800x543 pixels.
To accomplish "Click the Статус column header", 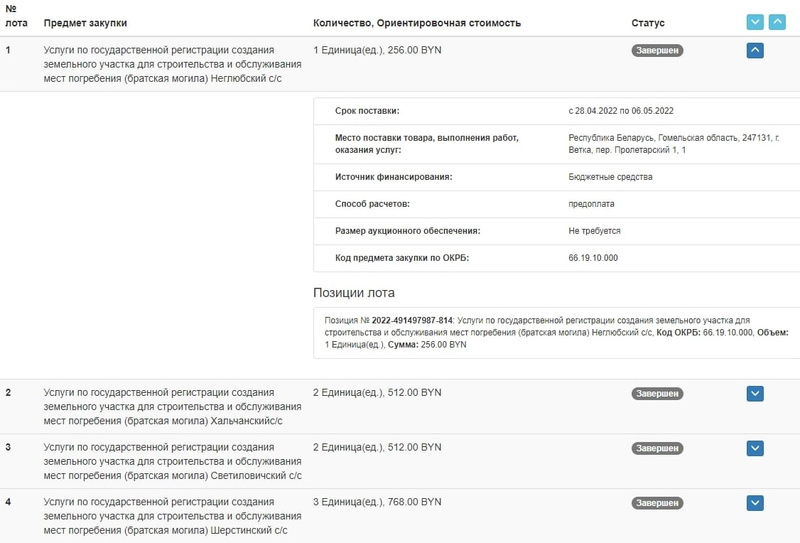I will click(x=648, y=22).
